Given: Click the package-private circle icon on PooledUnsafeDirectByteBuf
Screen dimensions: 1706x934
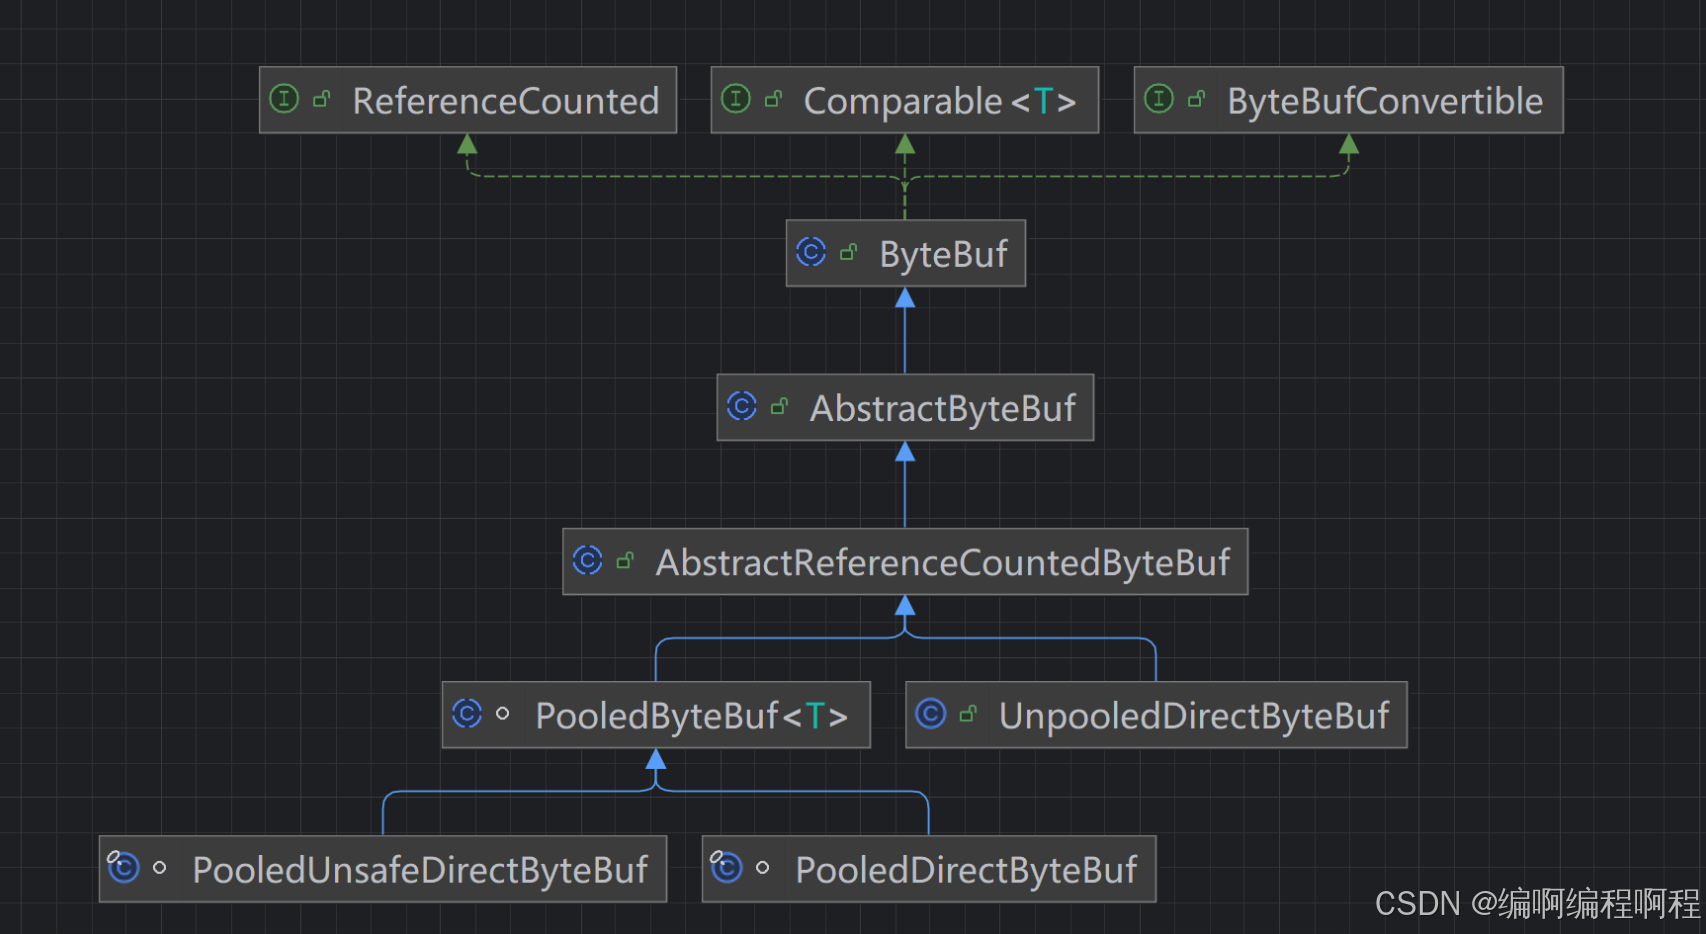Looking at the screenshot, I should (160, 868).
